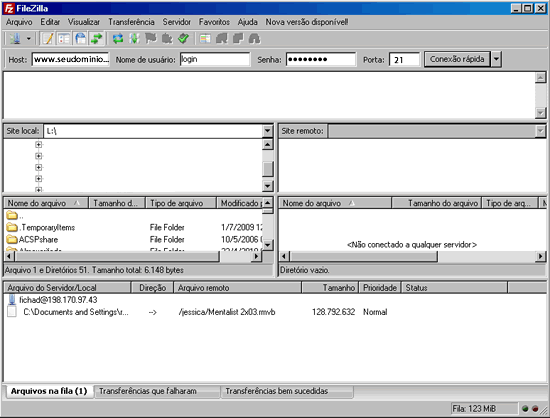Click remote path /jessica/Mentalist 2x03.mvb
The height and width of the screenshot is (418, 550).
pos(227,312)
